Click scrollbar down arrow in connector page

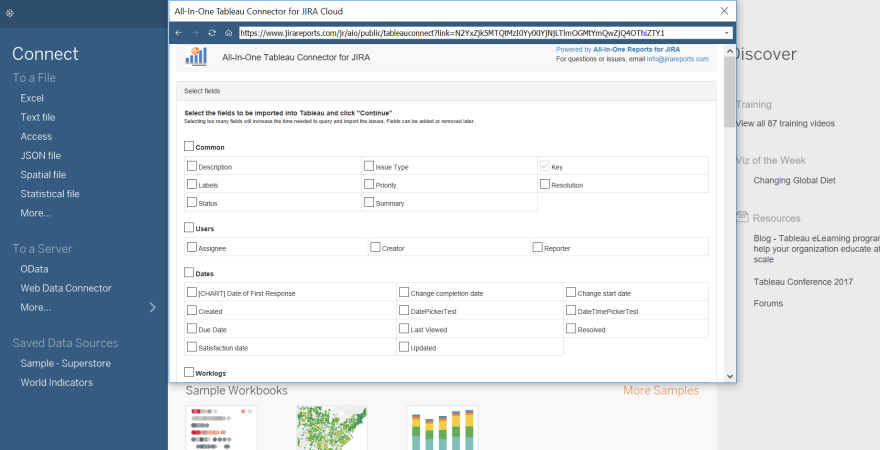coord(730,376)
